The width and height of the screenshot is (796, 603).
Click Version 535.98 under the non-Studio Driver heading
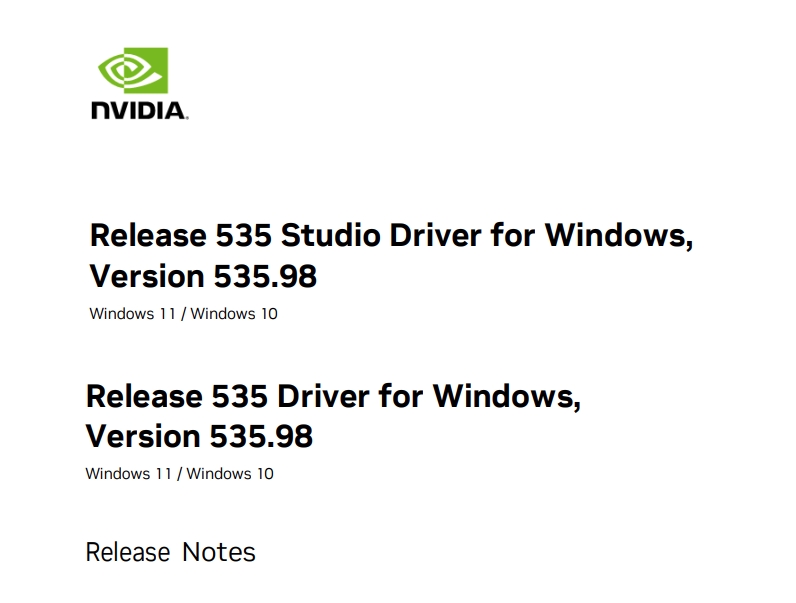click(199, 437)
